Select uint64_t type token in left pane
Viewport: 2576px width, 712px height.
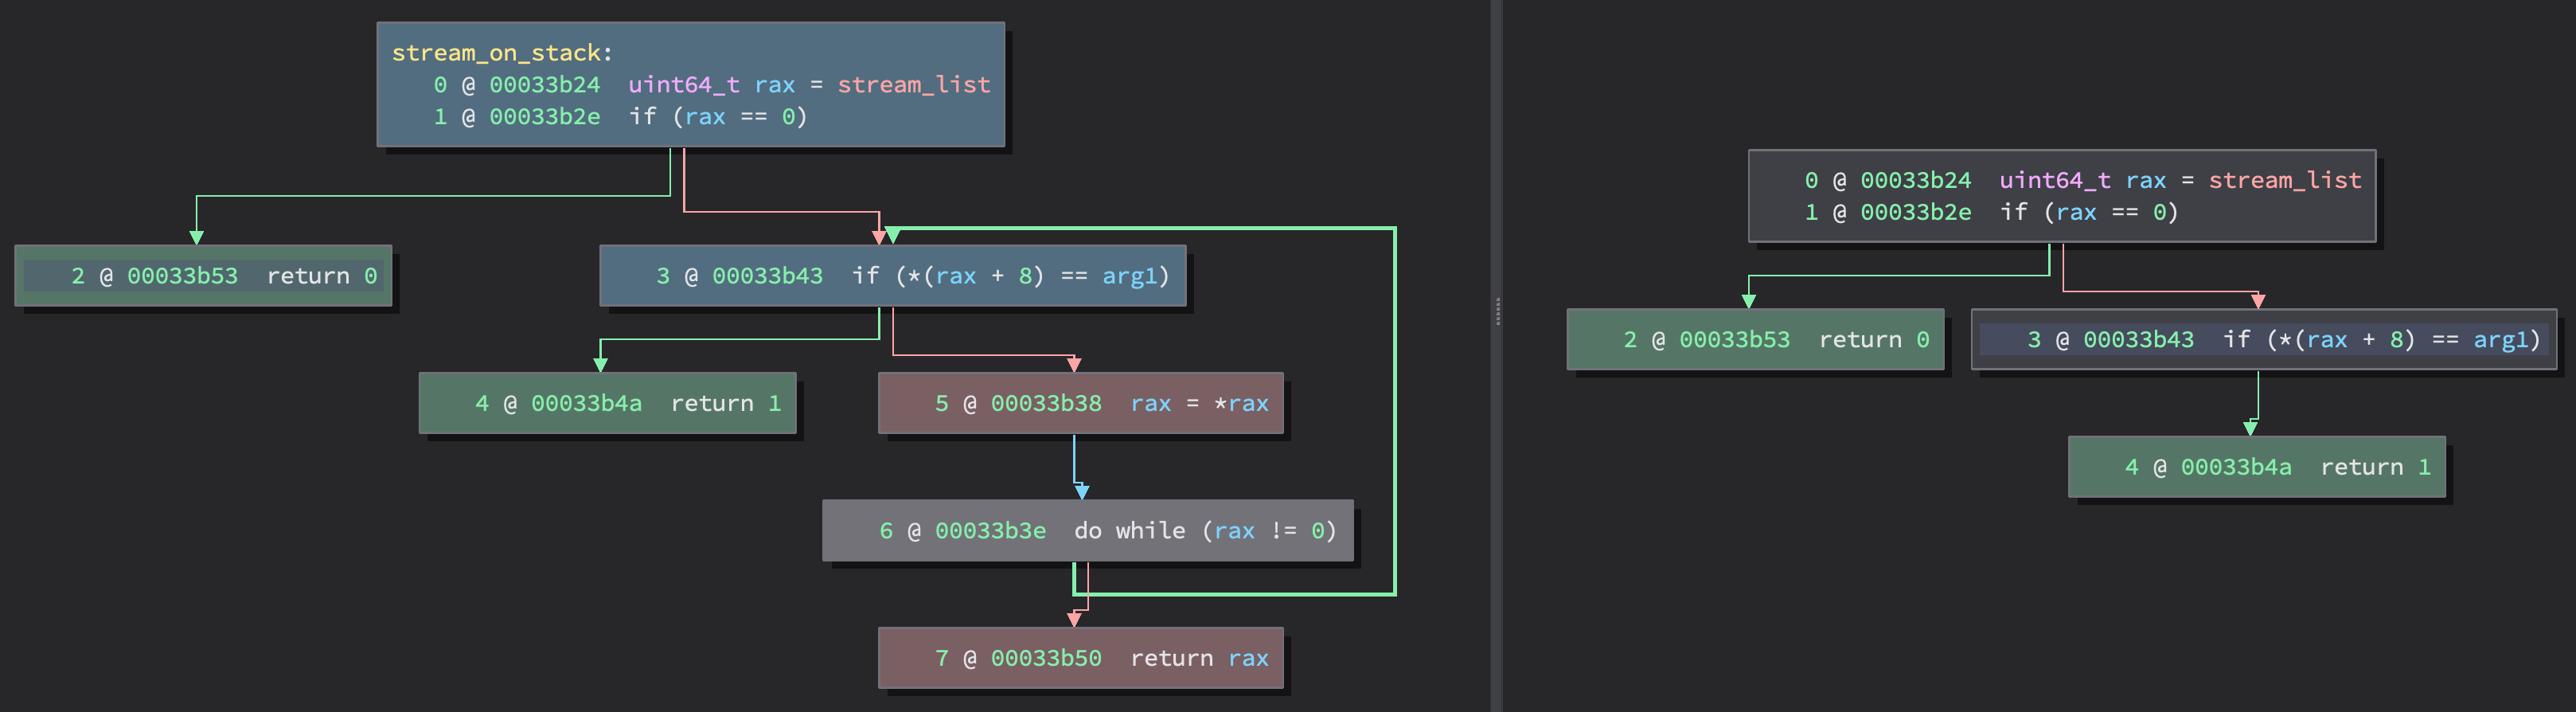pyautogui.click(x=683, y=85)
